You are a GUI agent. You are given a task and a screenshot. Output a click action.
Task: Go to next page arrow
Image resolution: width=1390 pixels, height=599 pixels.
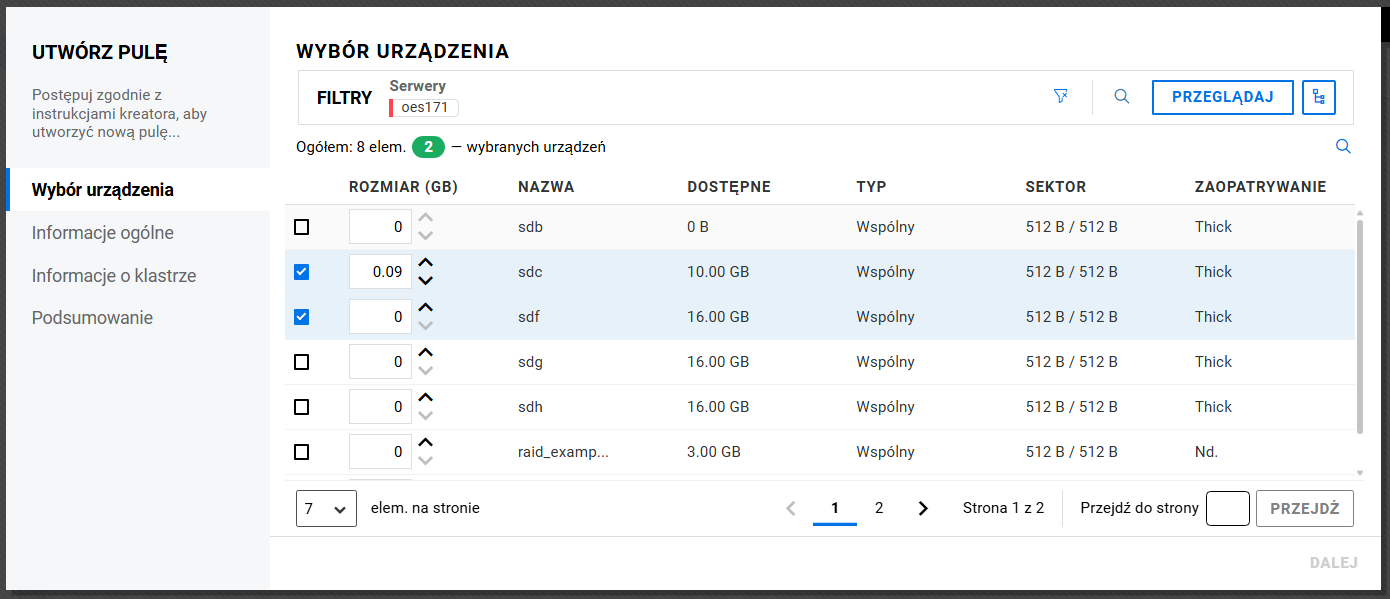point(923,508)
